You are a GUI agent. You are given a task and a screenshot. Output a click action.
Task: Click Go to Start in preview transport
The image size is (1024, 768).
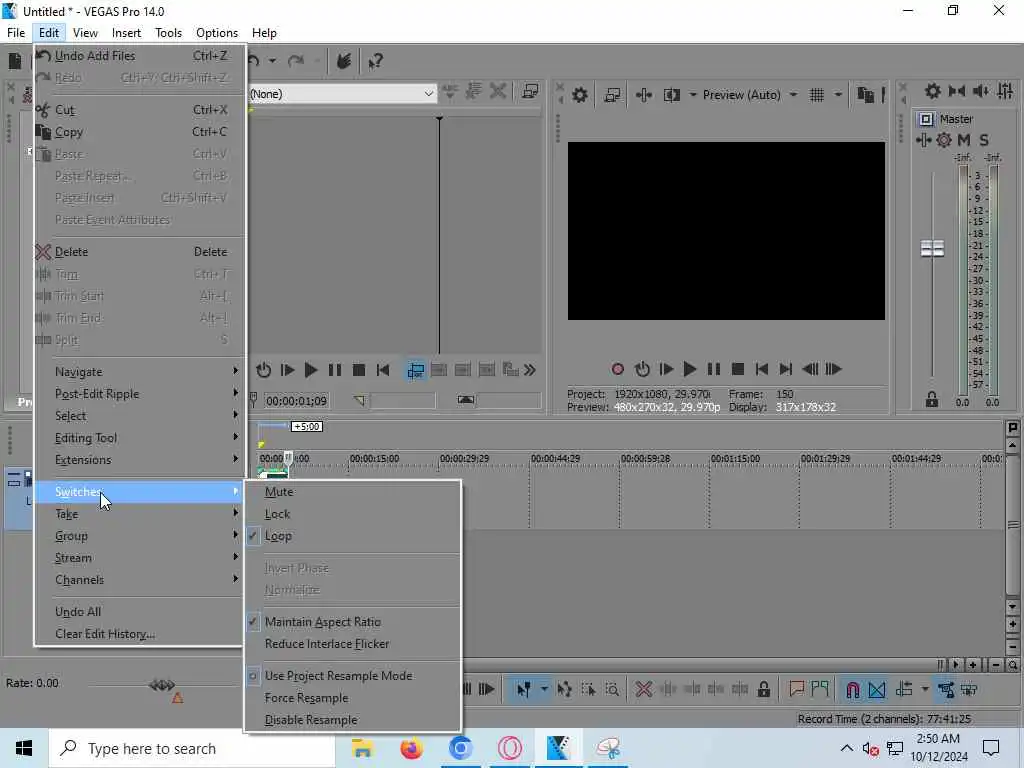click(x=761, y=370)
